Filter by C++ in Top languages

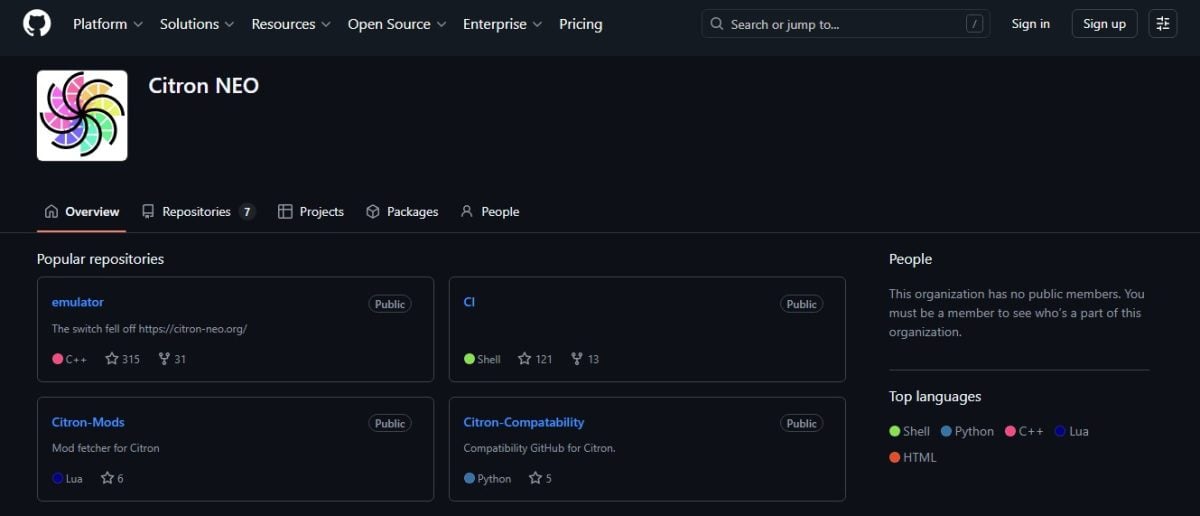[1025, 431]
